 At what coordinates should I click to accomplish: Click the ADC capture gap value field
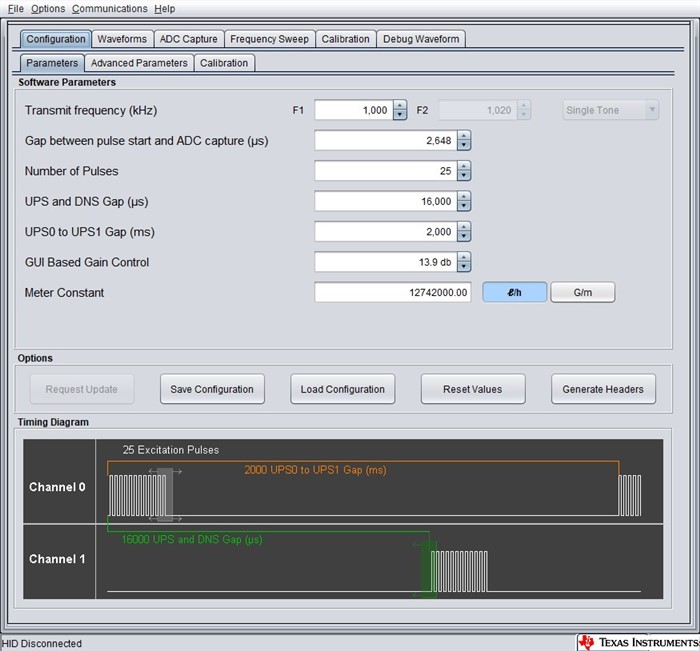pyautogui.click(x=386, y=141)
